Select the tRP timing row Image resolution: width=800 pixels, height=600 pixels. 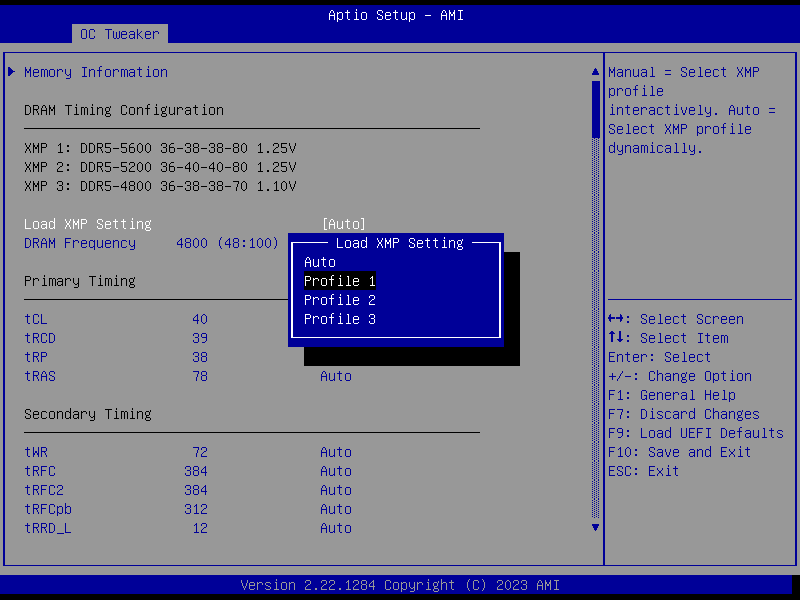116,357
